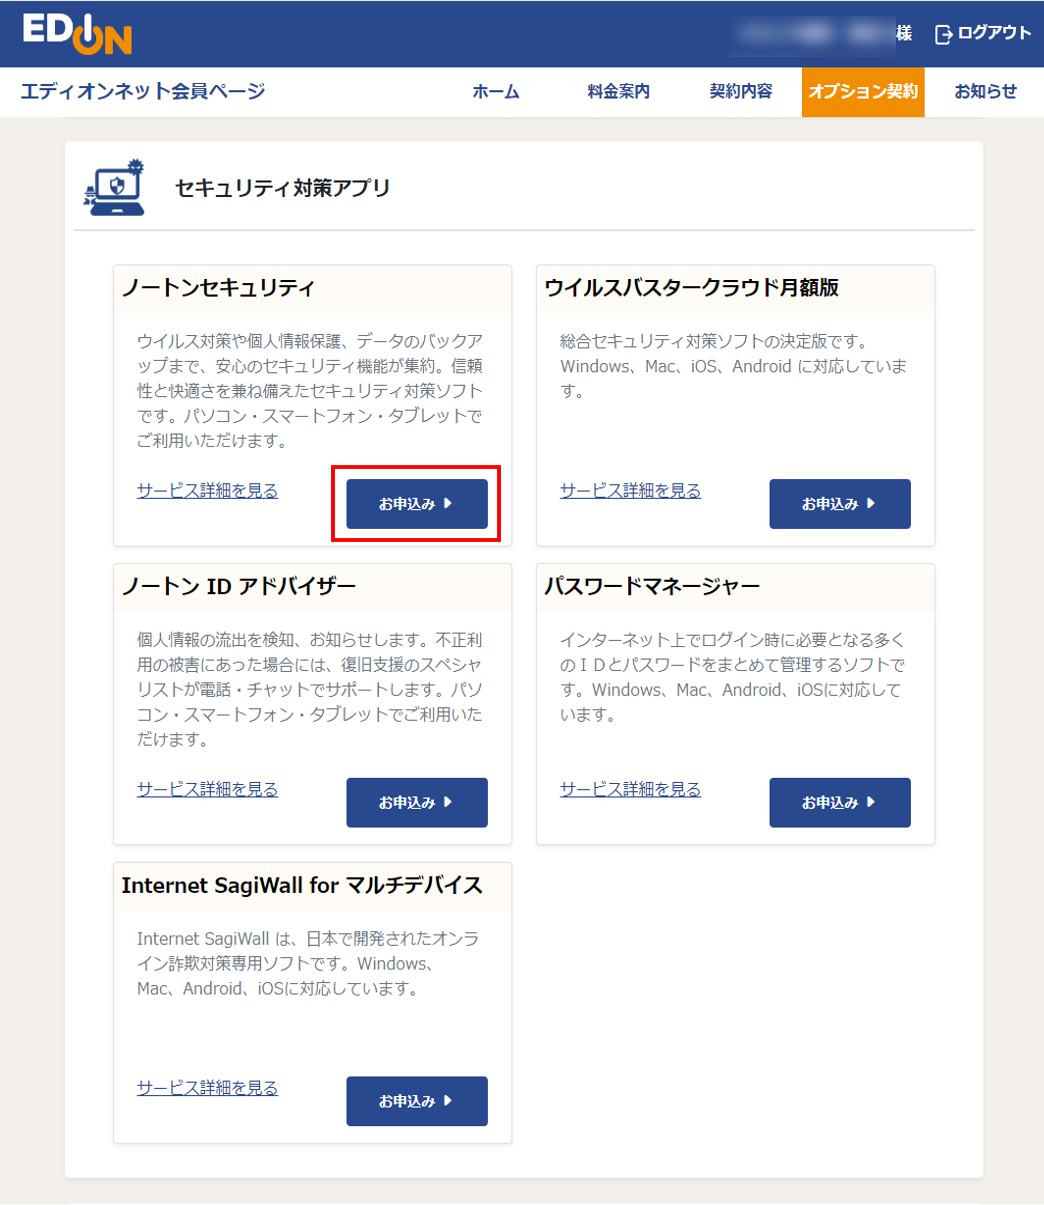Screen dimensions: 1044x1205
Task: Open the 料金案内 menu tab
Action: (x=619, y=92)
